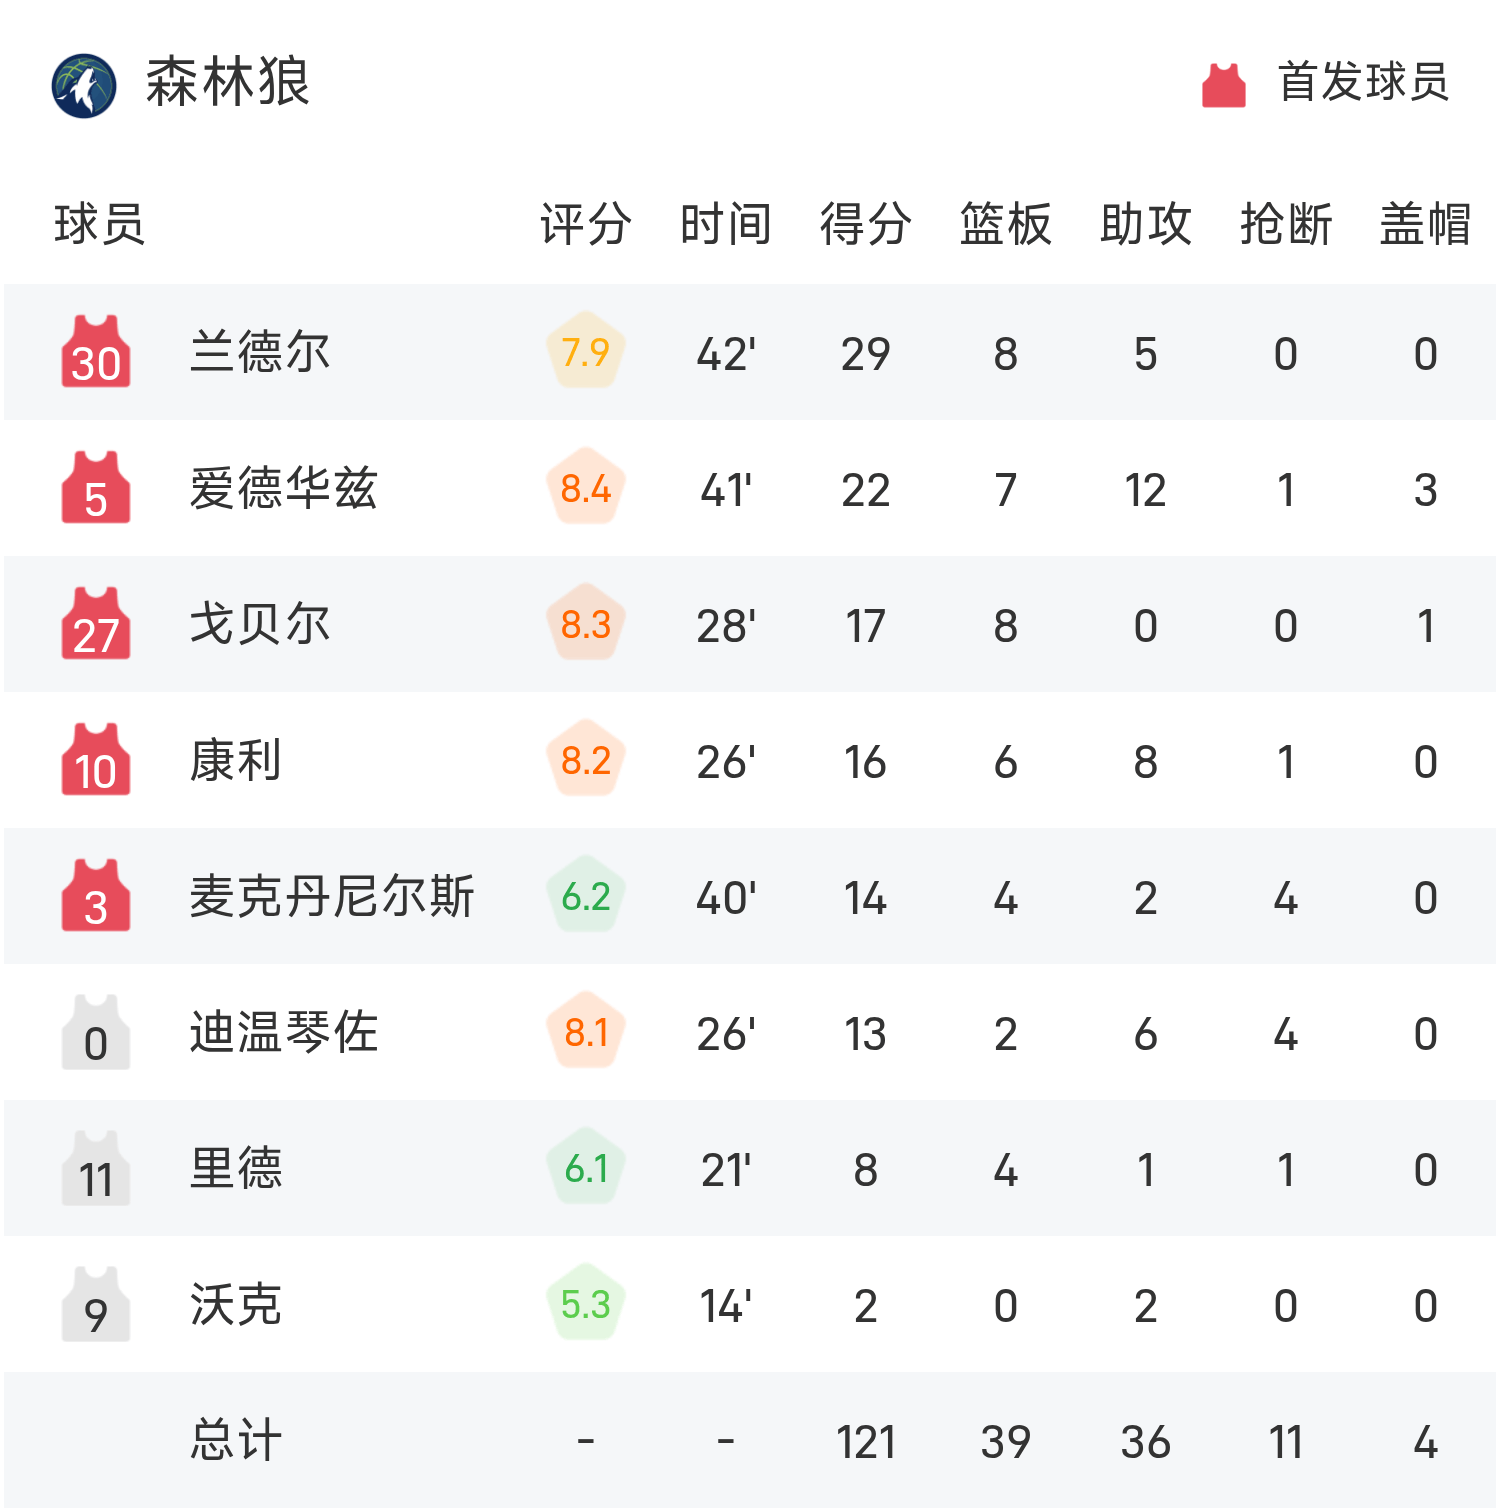
Task: Tap the number 10 jersey icon
Action: (x=96, y=761)
